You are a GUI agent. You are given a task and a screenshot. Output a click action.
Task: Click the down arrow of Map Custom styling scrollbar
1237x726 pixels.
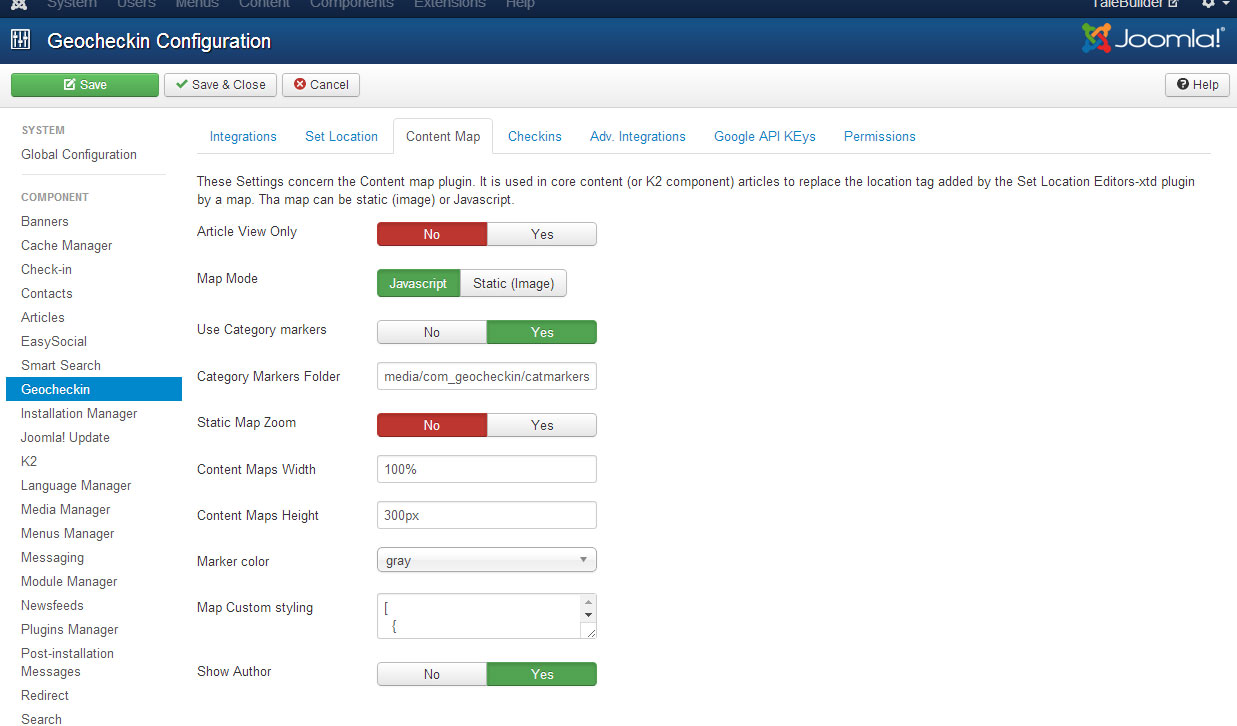coord(588,615)
